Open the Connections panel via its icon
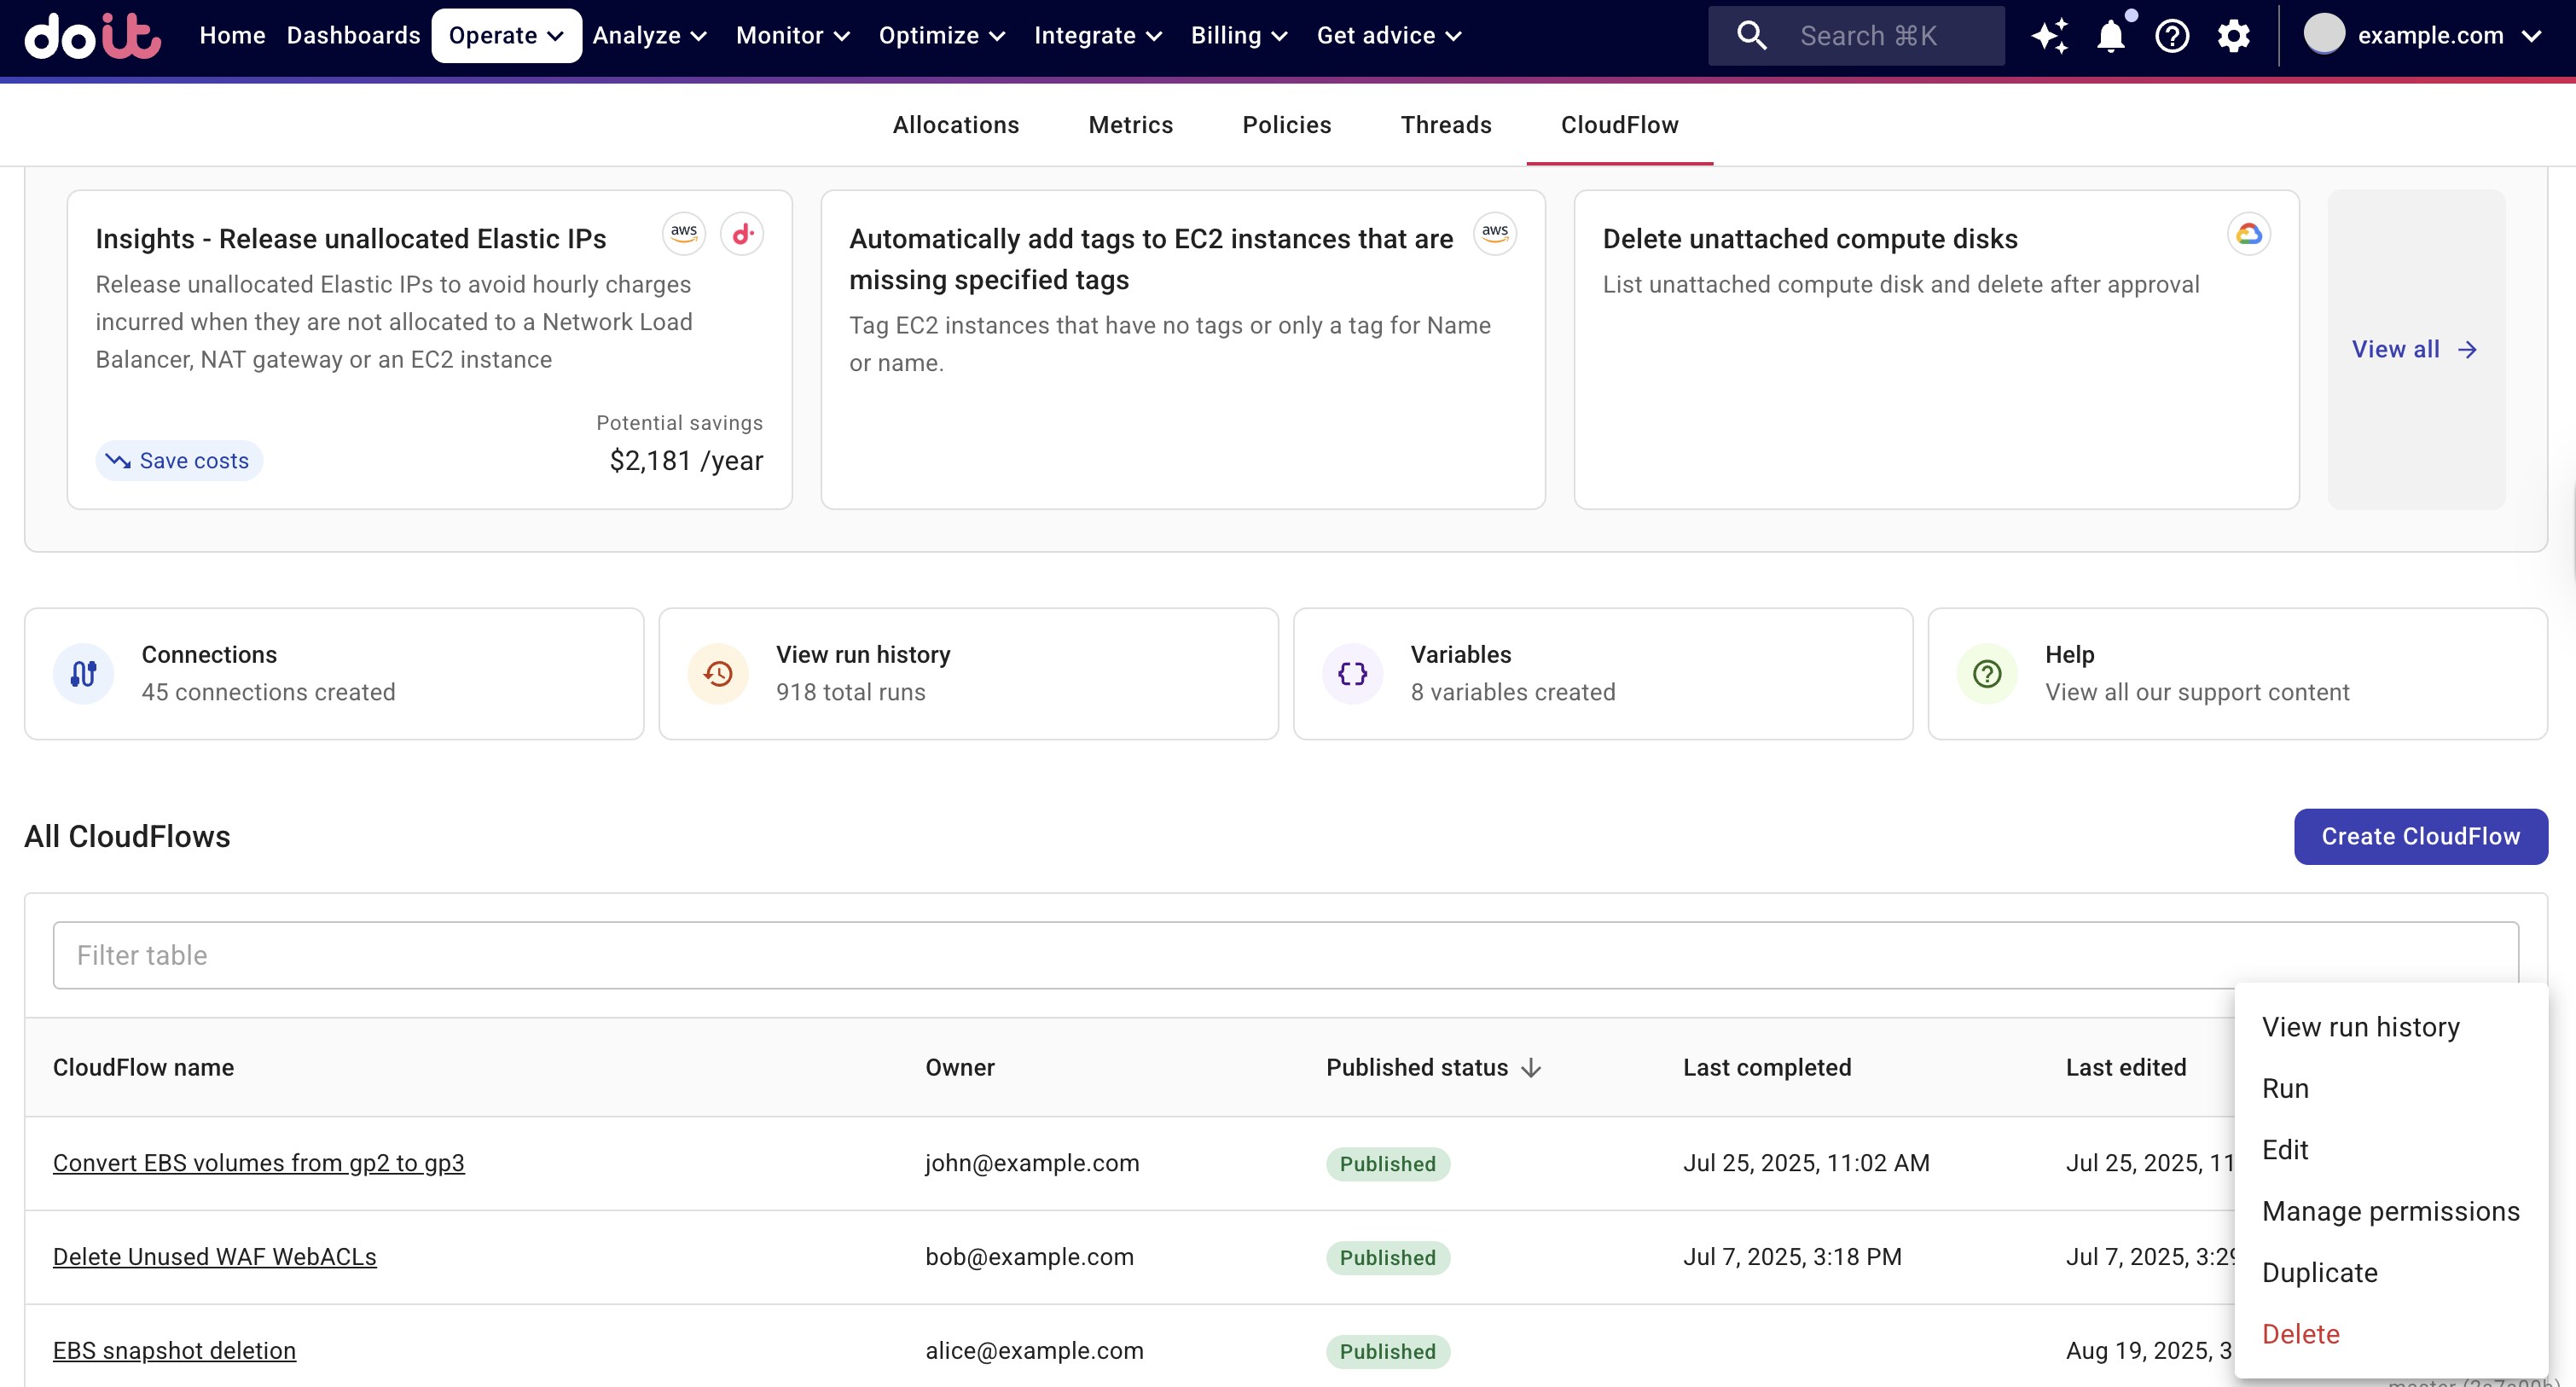The image size is (2576, 1387). [84, 673]
